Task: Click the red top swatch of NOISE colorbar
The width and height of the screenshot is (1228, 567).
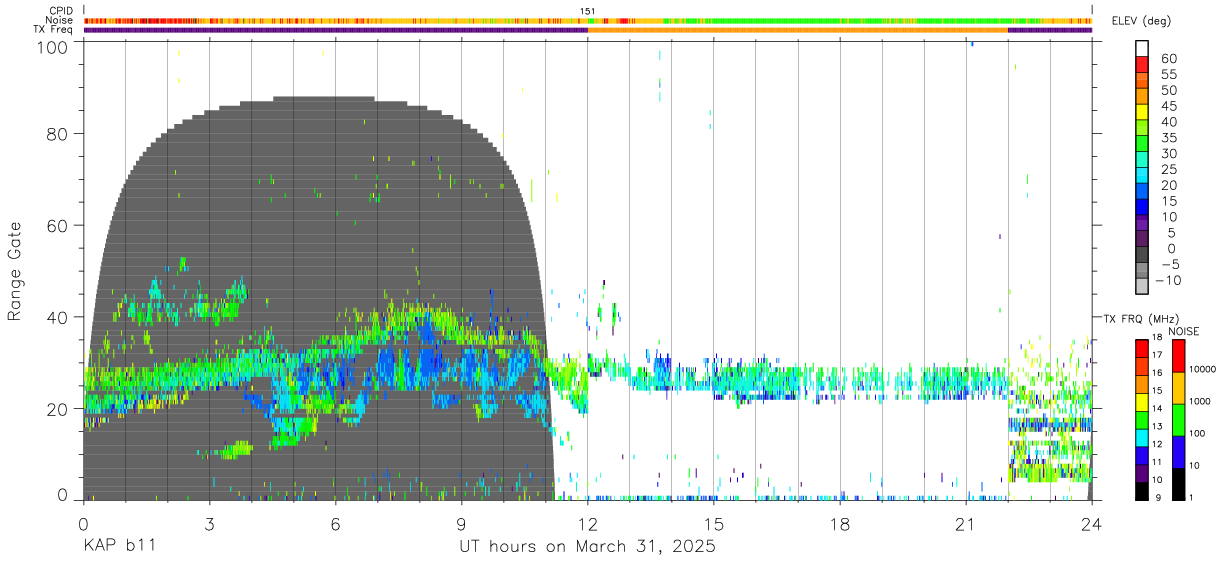Action: click(1177, 355)
